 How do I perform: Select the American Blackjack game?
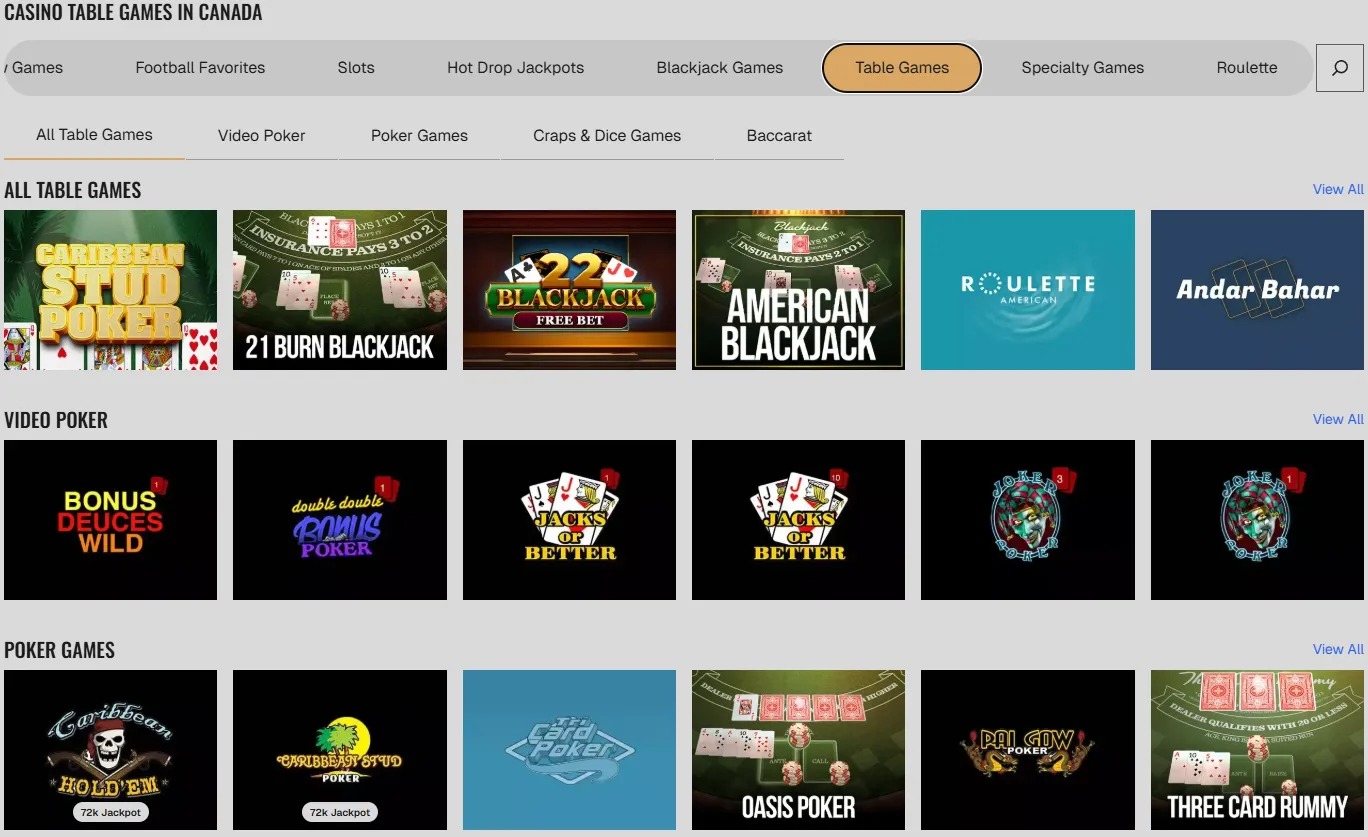(x=798, y=290)
